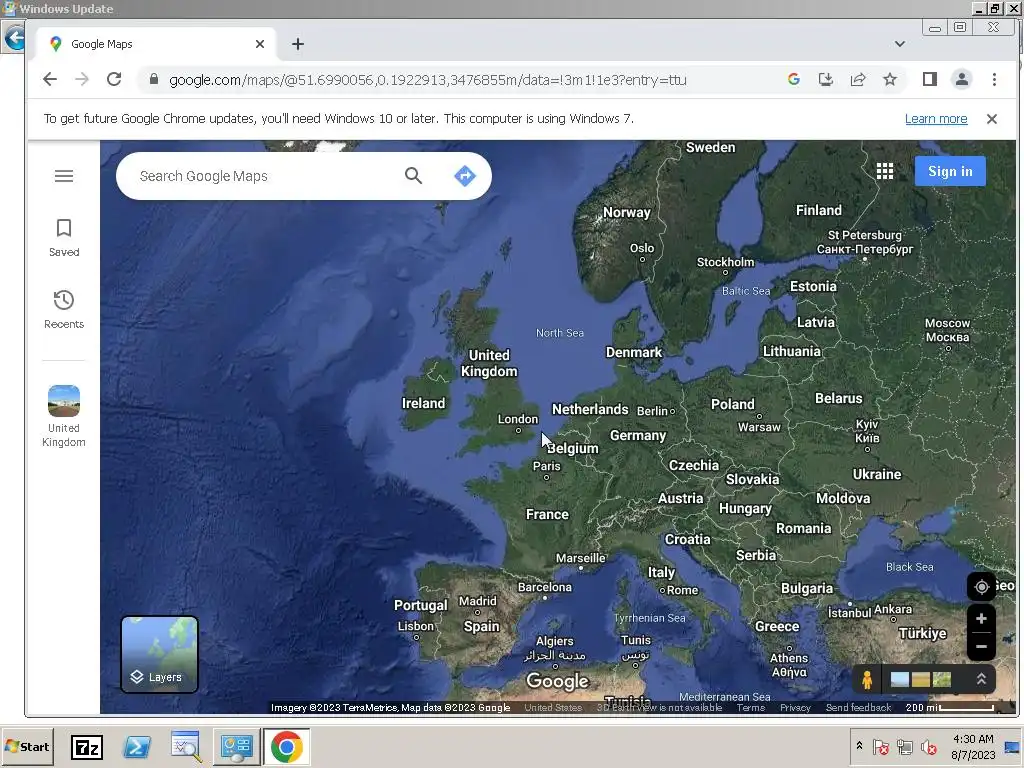Install Google Maps app icon

(825, 80)
